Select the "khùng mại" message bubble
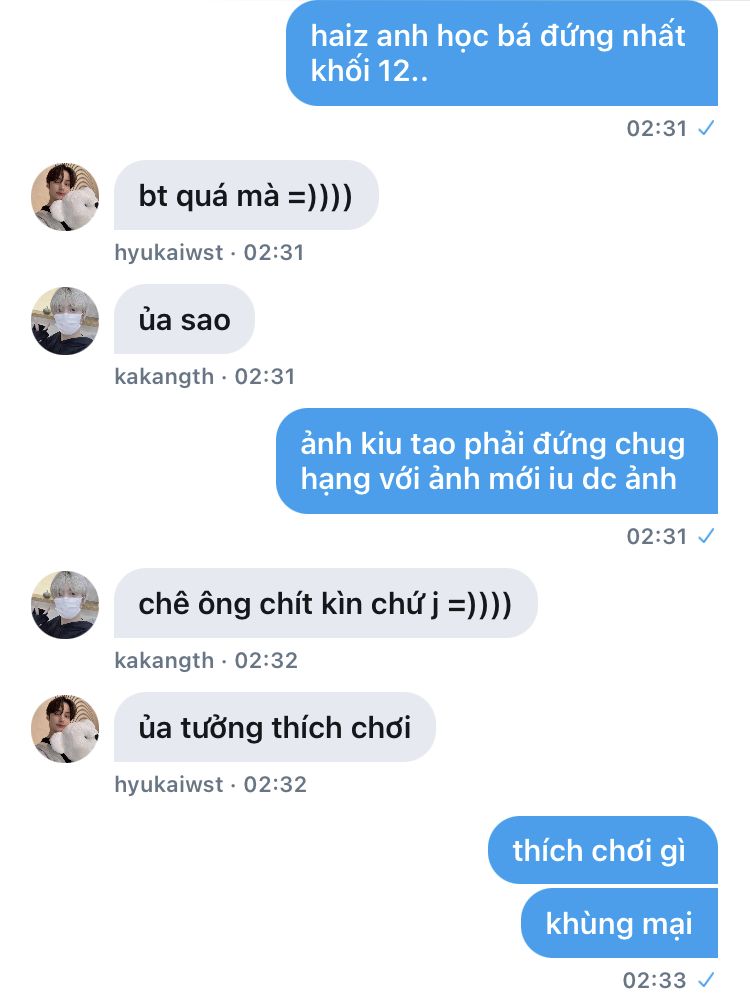 (x=619, y=923)
